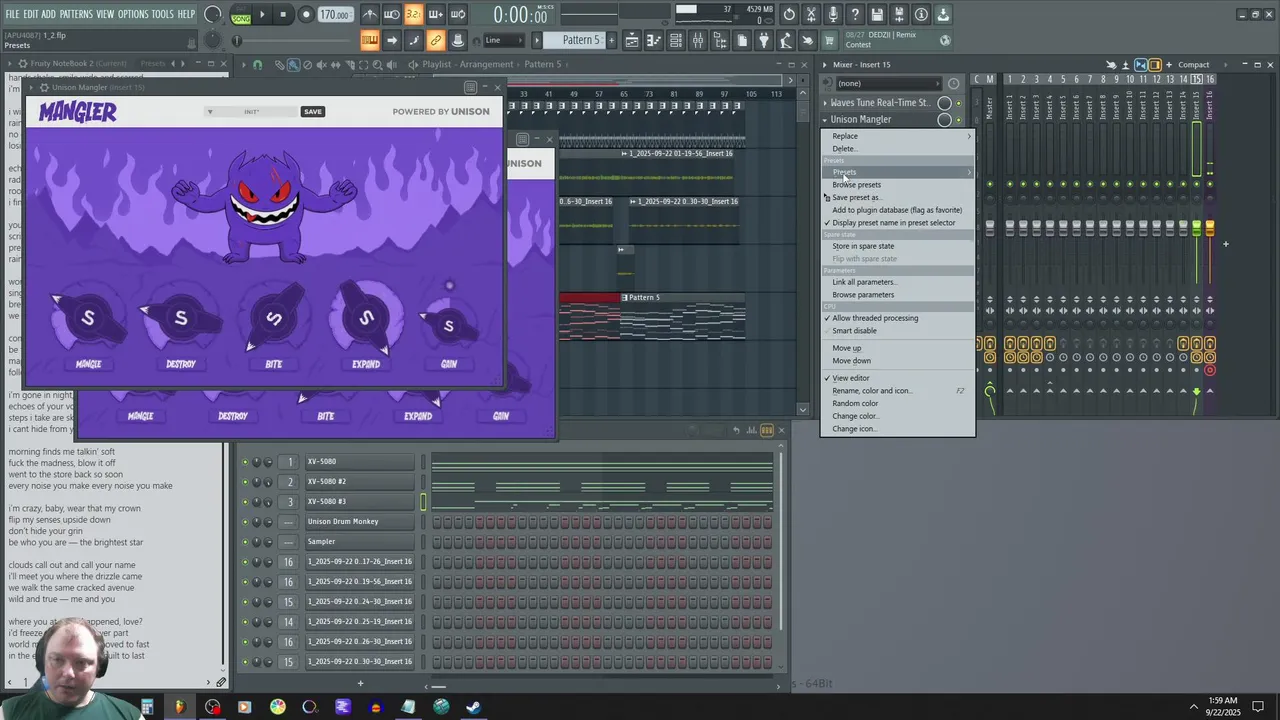Stop playback with the stop button
1280x720 pixels.
coord(283,15)
